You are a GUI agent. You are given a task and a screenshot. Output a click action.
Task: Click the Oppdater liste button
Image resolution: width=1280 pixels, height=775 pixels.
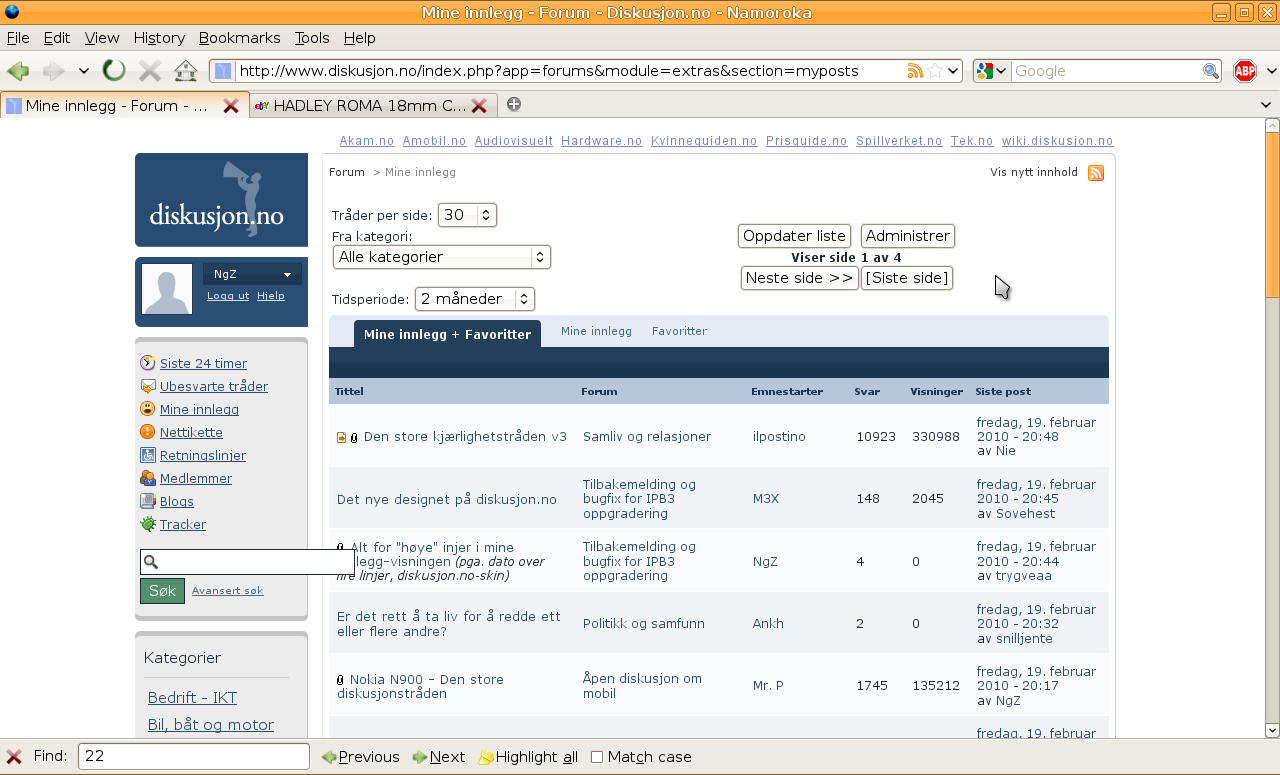(795, 236)
